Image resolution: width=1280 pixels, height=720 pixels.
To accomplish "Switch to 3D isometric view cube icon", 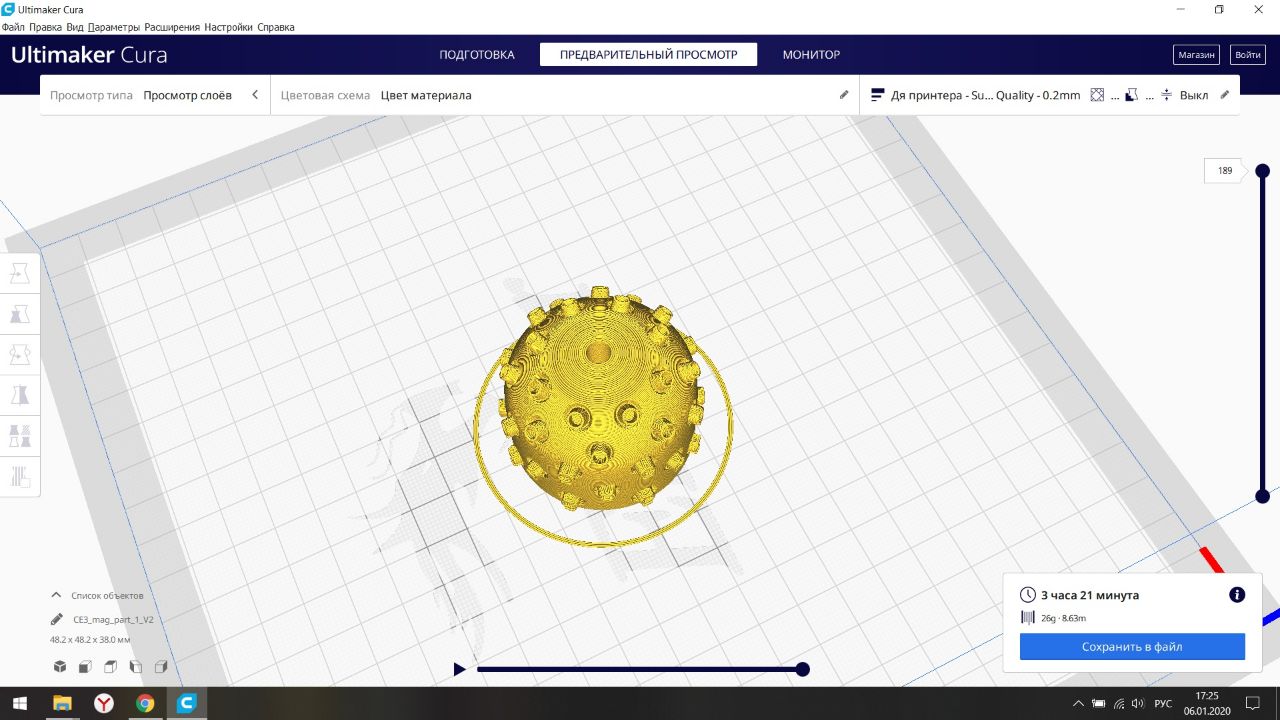I will click(x=60, y=667).
